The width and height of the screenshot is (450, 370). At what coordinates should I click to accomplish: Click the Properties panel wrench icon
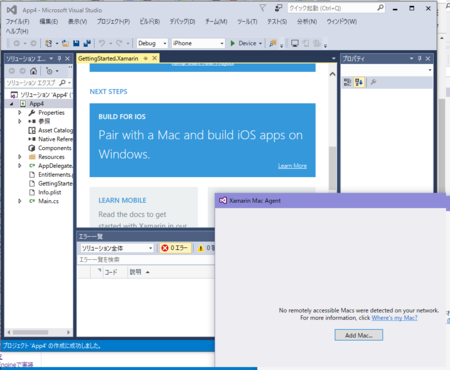(373, 82)
